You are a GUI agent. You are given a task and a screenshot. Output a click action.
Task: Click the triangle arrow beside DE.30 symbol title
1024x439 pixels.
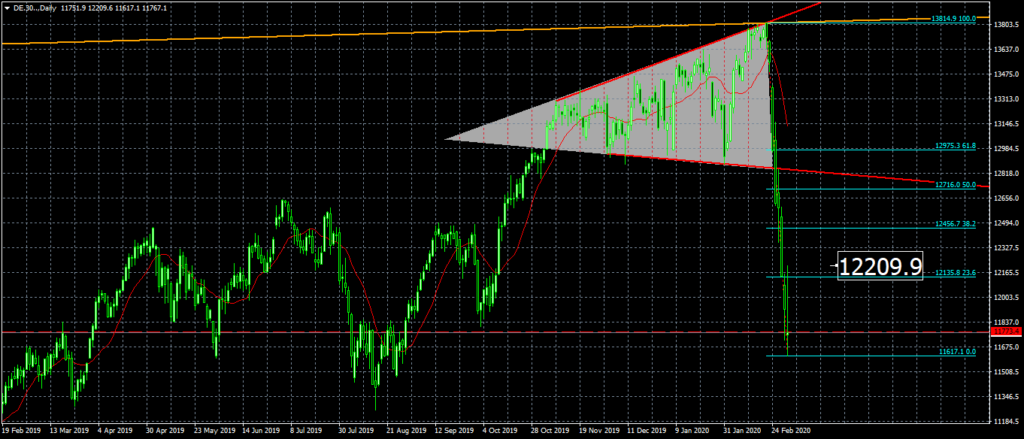pyautogui.click(x=7, y=7)
